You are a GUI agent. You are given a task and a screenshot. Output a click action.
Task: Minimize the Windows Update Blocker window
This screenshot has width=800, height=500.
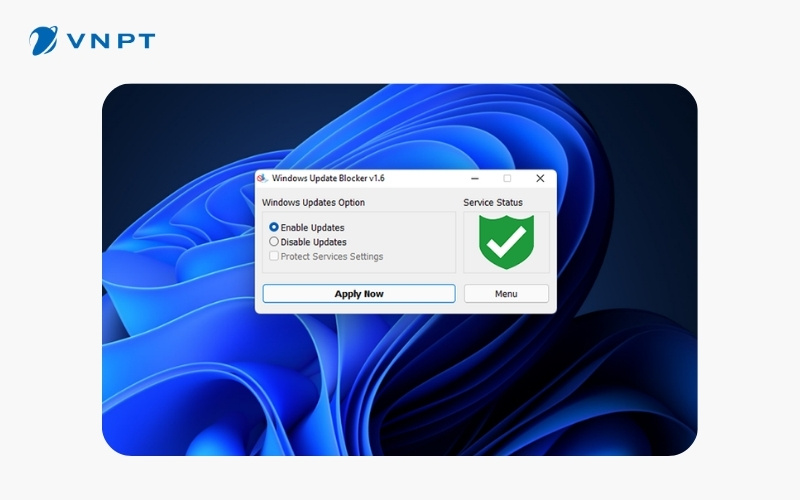(x=475, y=179)
